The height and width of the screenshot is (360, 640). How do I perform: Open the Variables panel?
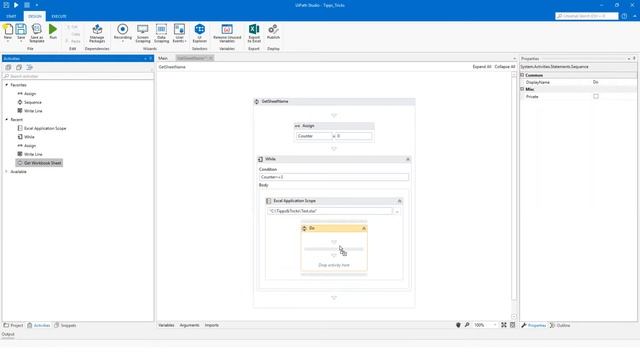[x=166, y=325]
